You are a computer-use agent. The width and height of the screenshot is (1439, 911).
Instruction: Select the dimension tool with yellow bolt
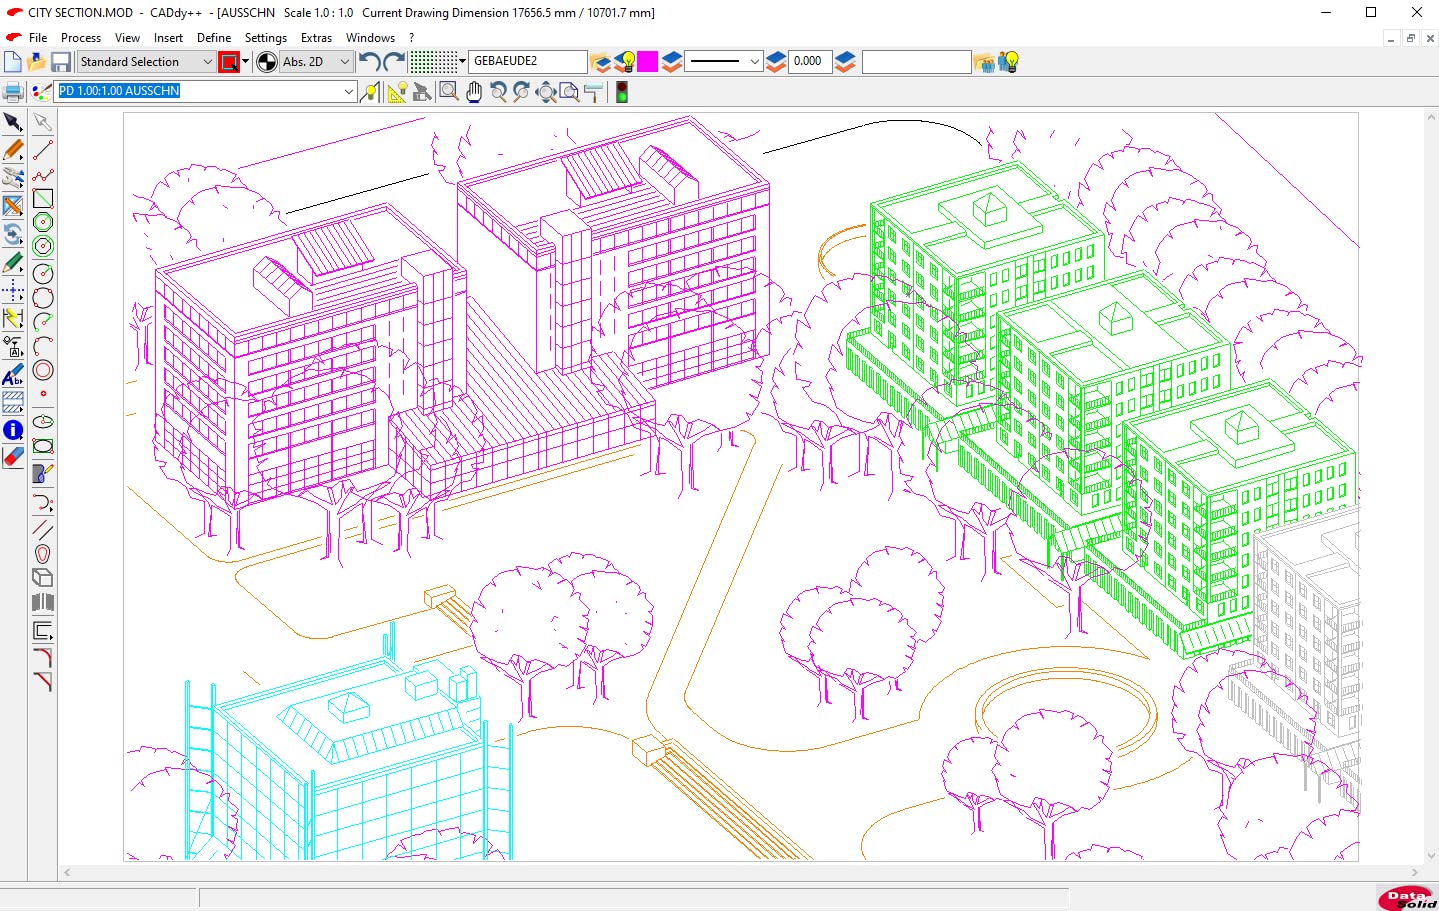(x=13, y=318)
